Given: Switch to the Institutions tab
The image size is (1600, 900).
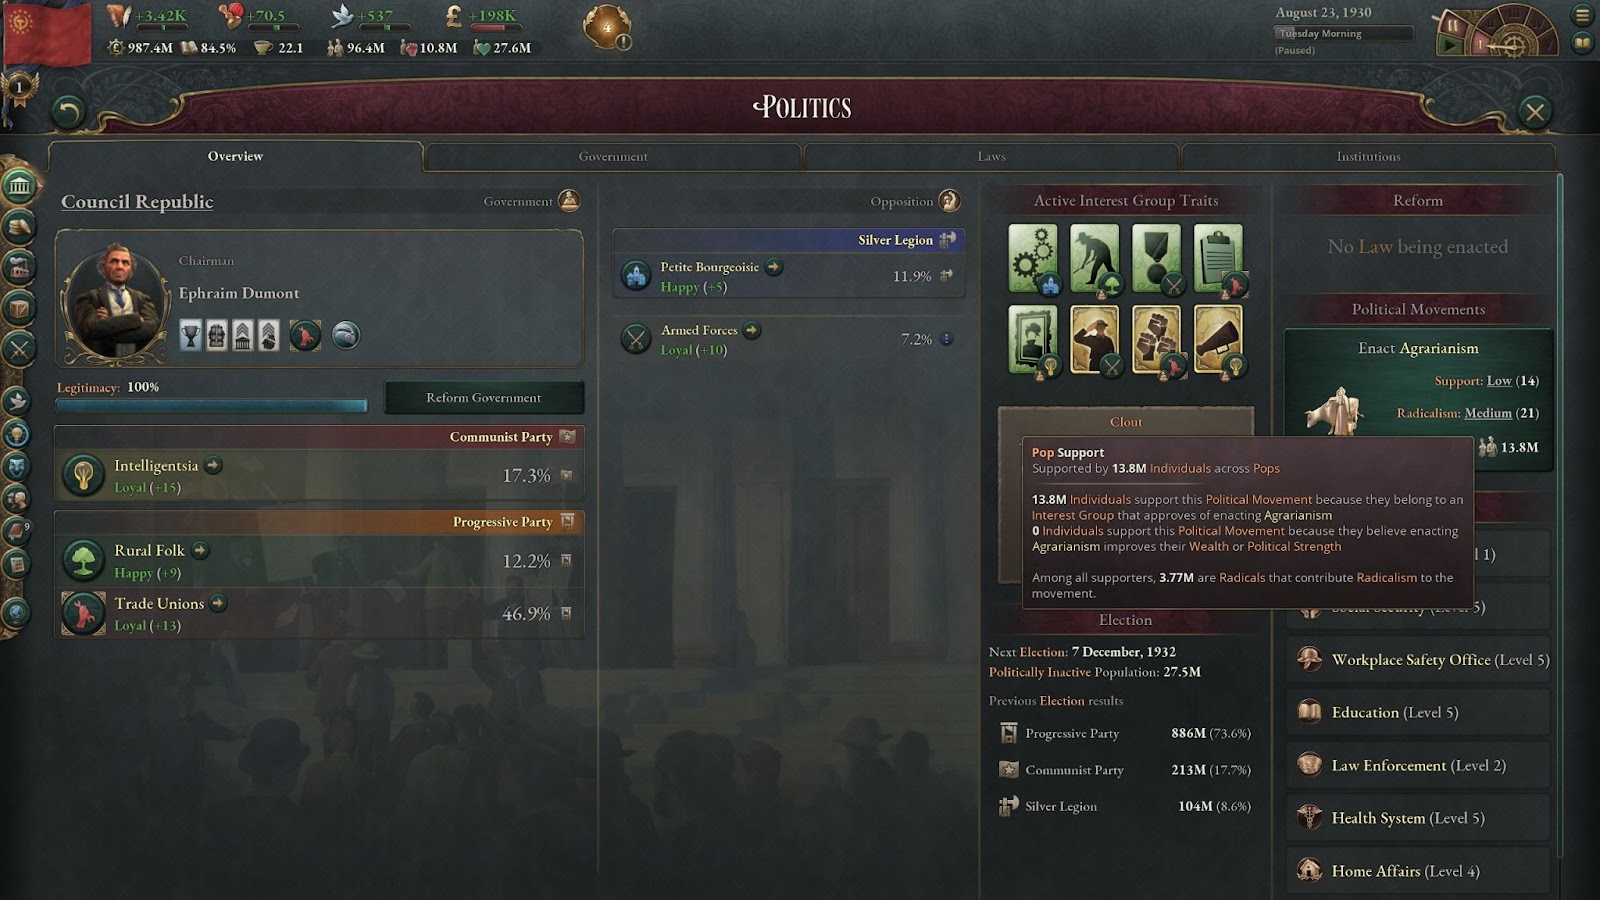Looking at the screenshot, I should [1368, 157].
